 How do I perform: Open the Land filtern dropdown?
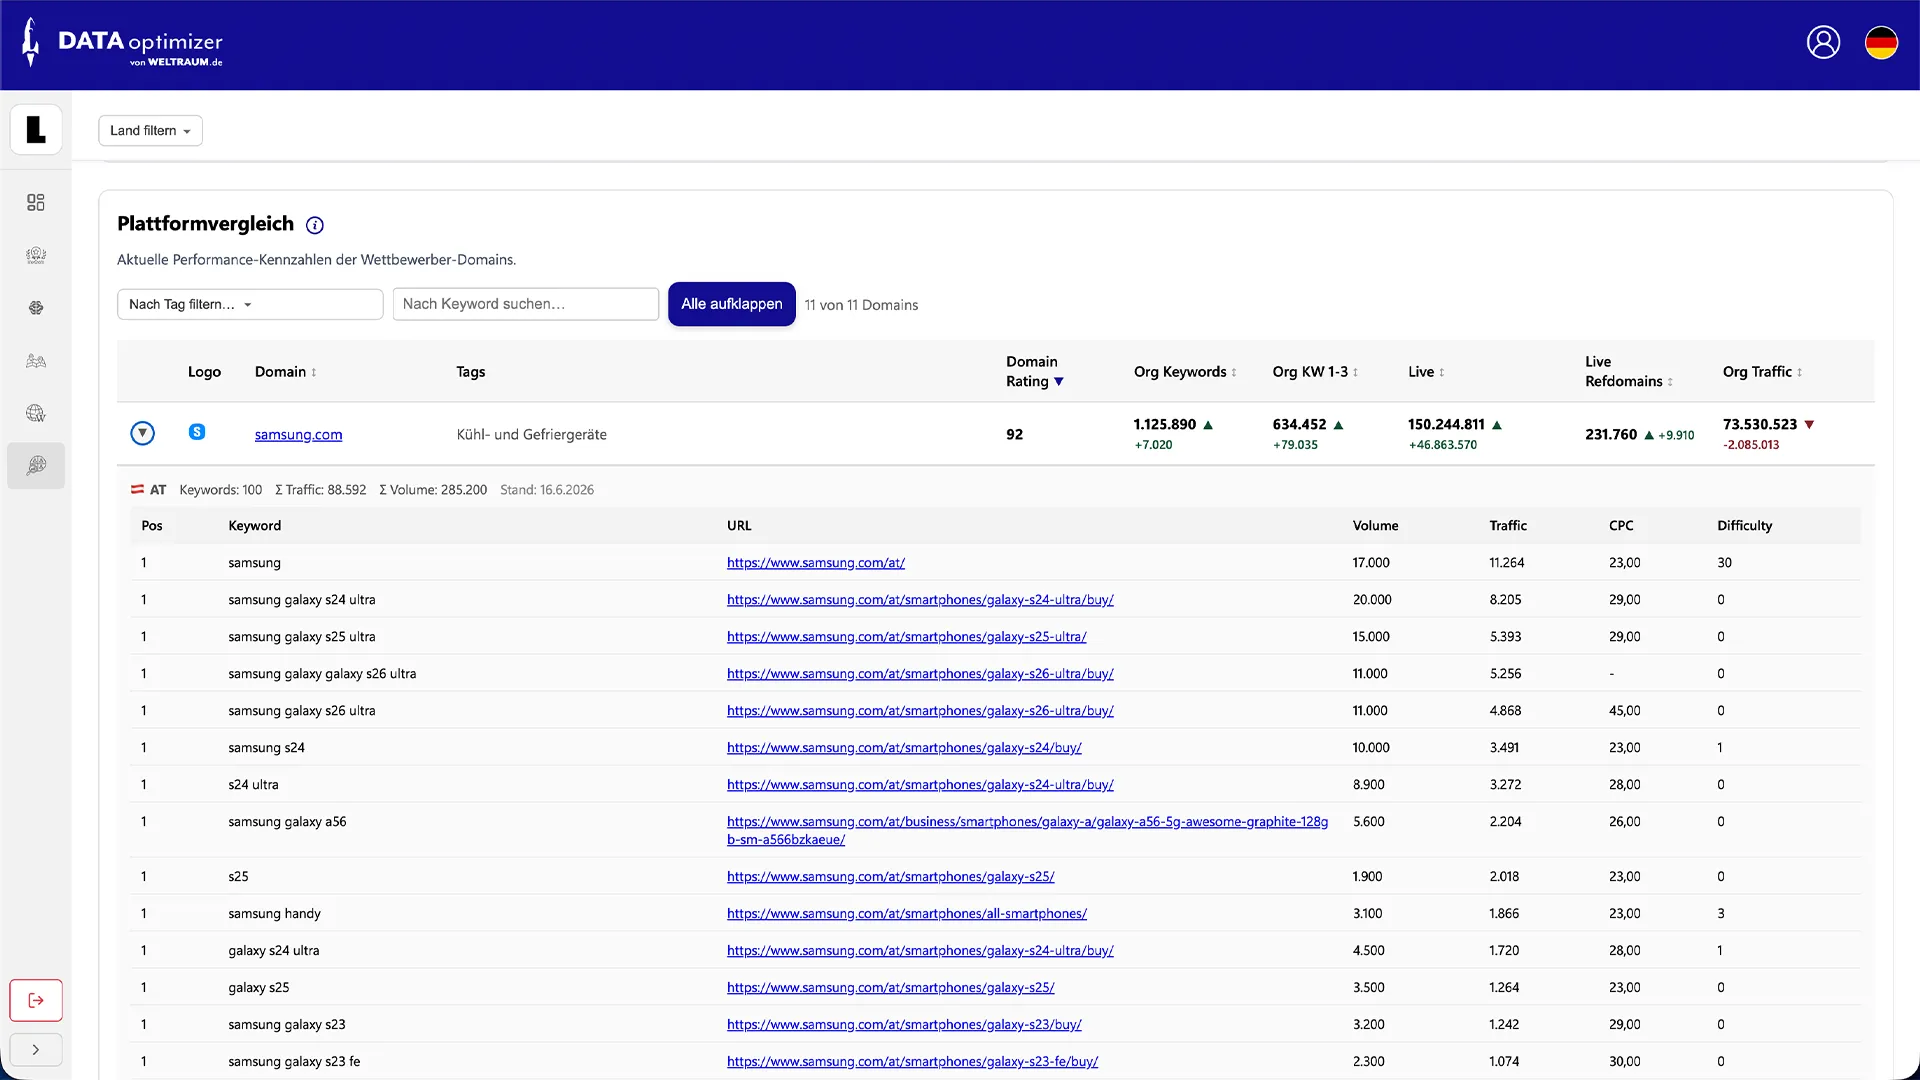point(150,131)
